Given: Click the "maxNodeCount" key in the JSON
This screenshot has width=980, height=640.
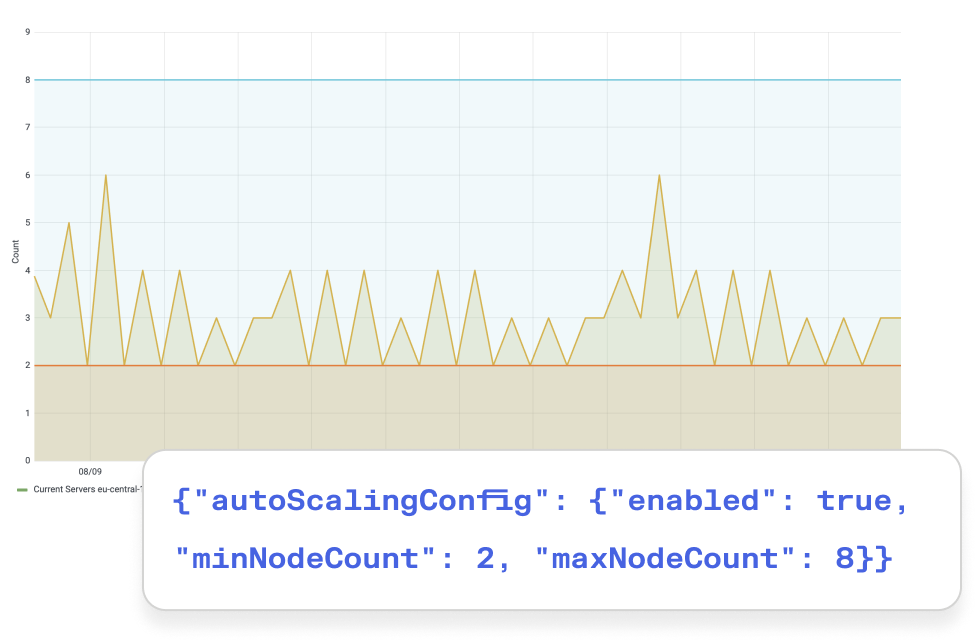Looking at the screenshot, I should point(667,558).
